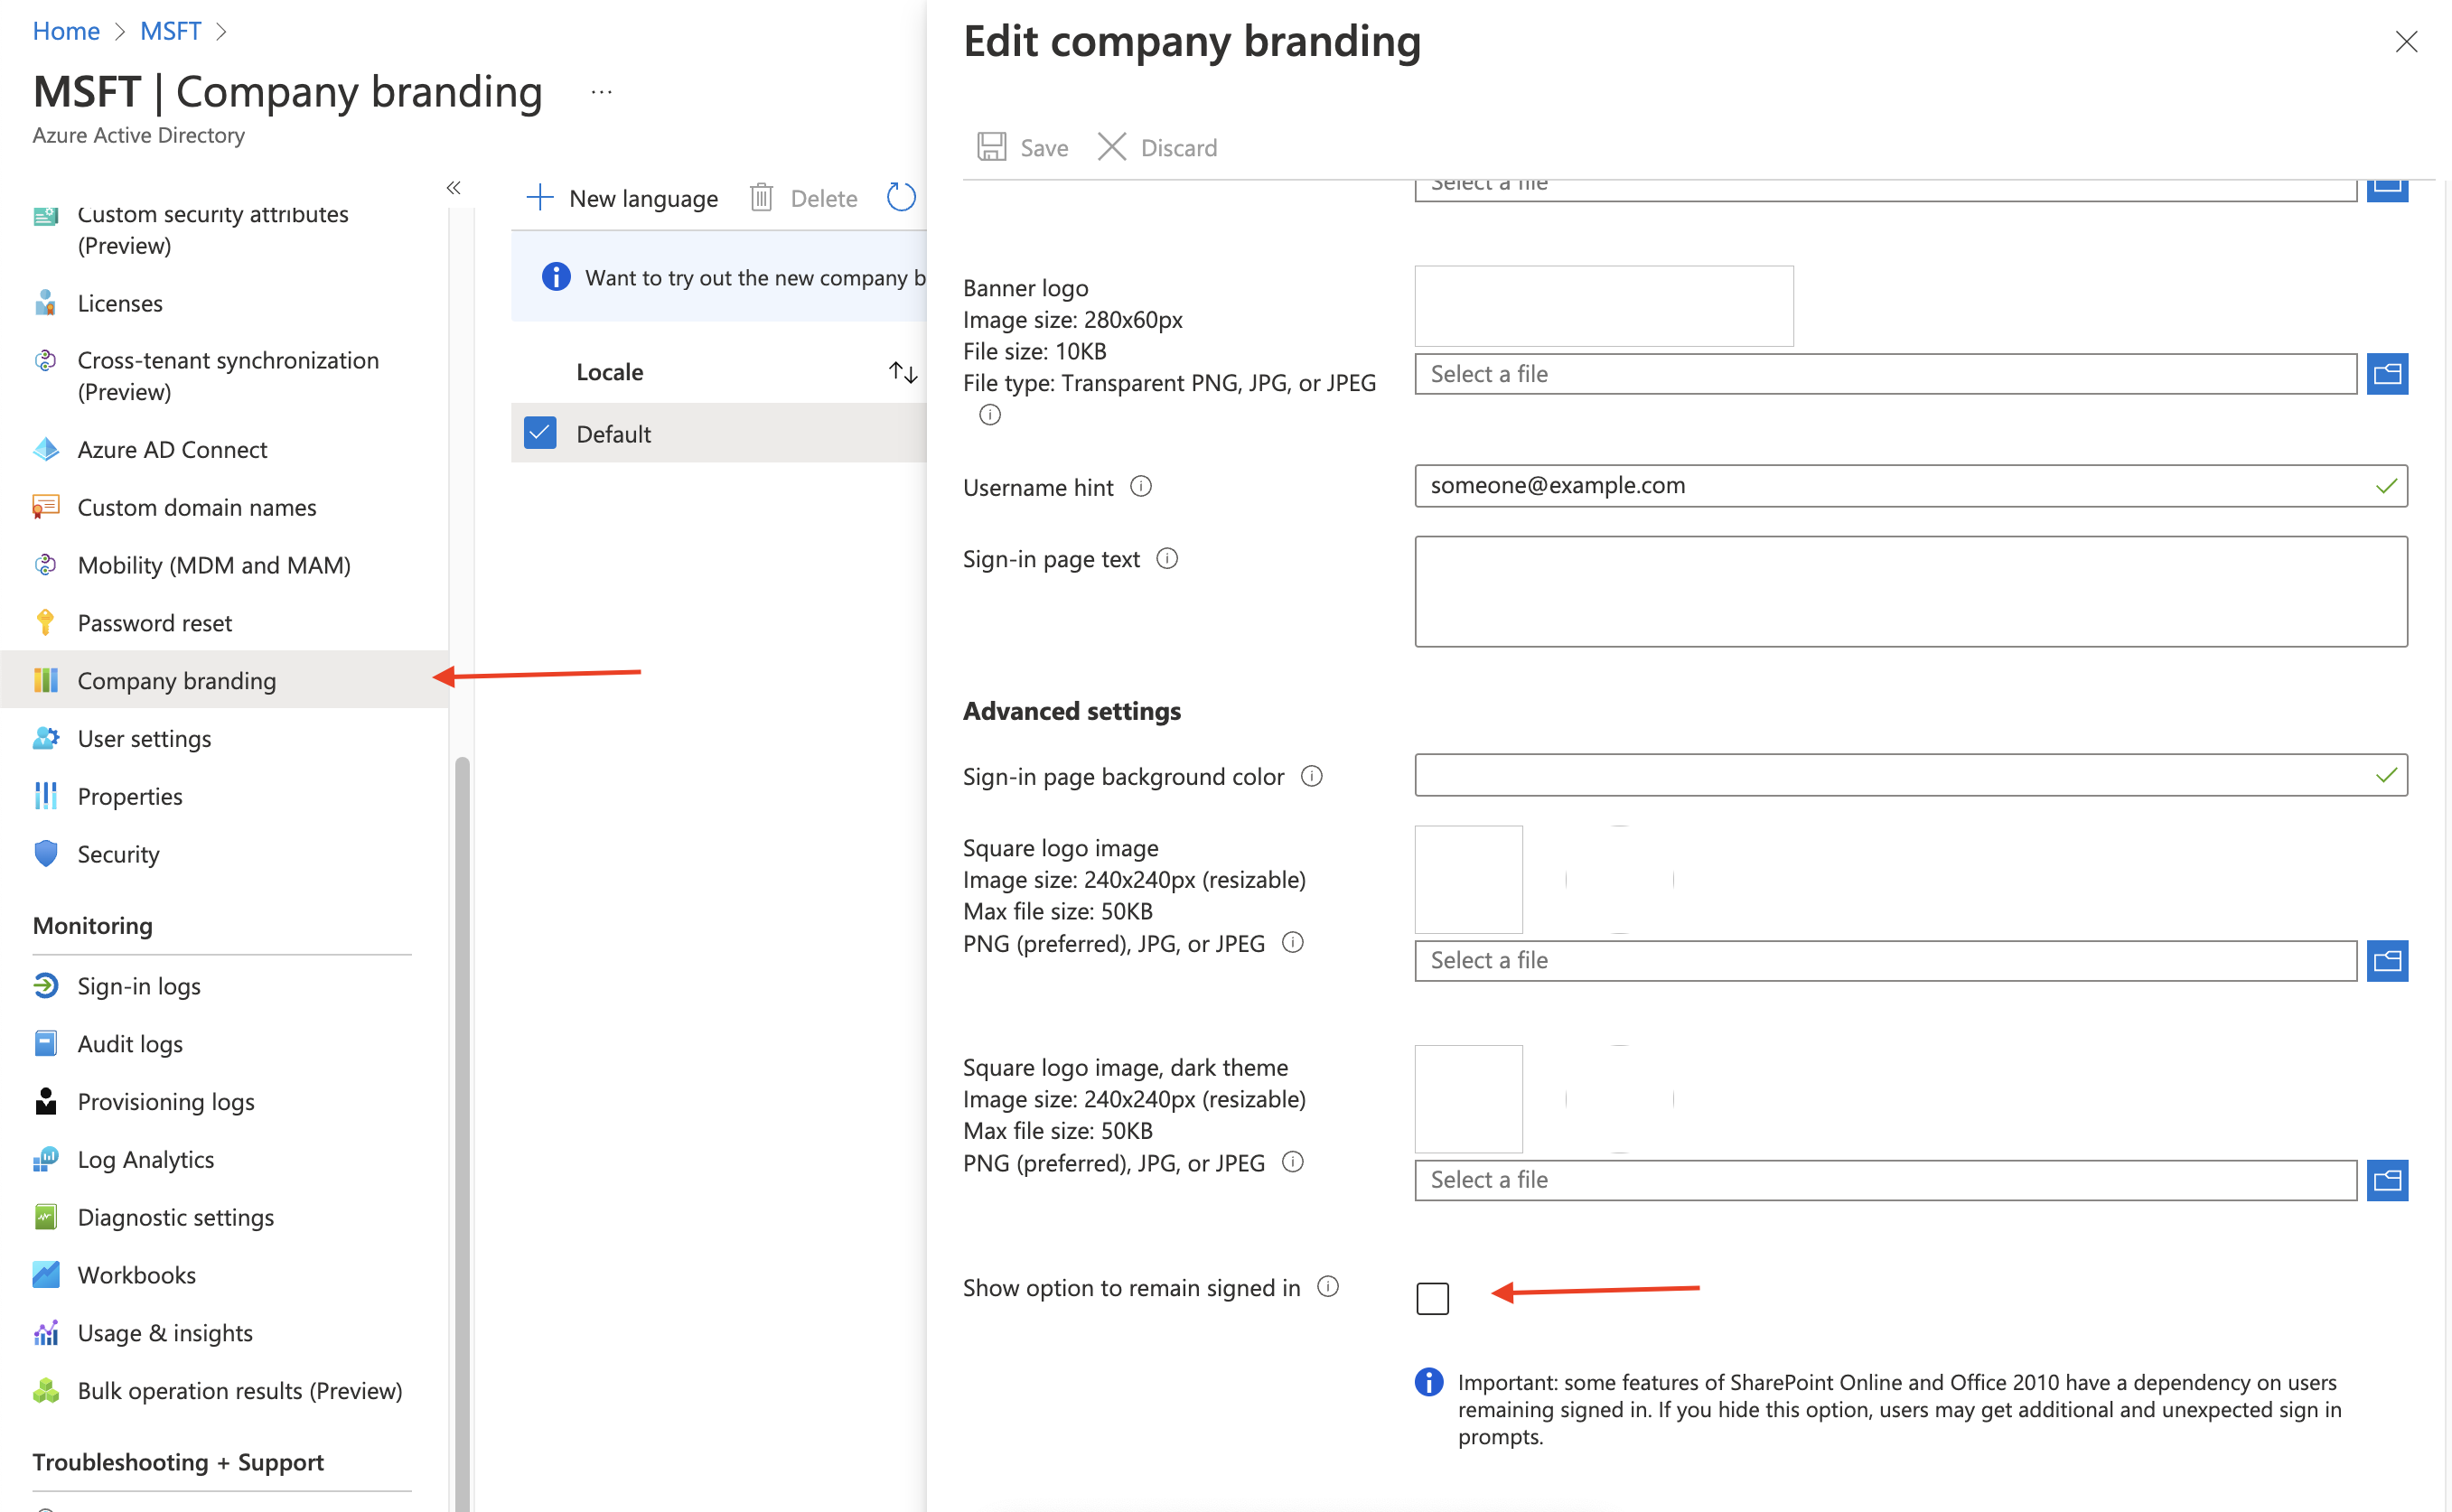The height and width of the screenshot is (1512, 2452).
Task: Open Sign-in logs under Monitoring
Action: [x=139, y=986]
